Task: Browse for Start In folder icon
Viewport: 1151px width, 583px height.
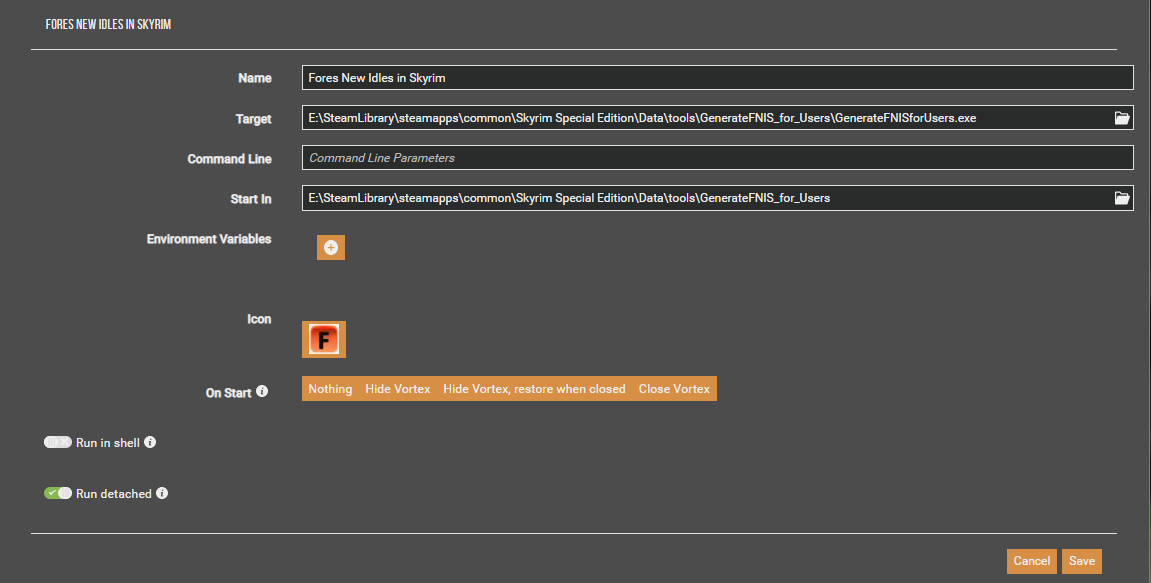Action: [1122, 198]
